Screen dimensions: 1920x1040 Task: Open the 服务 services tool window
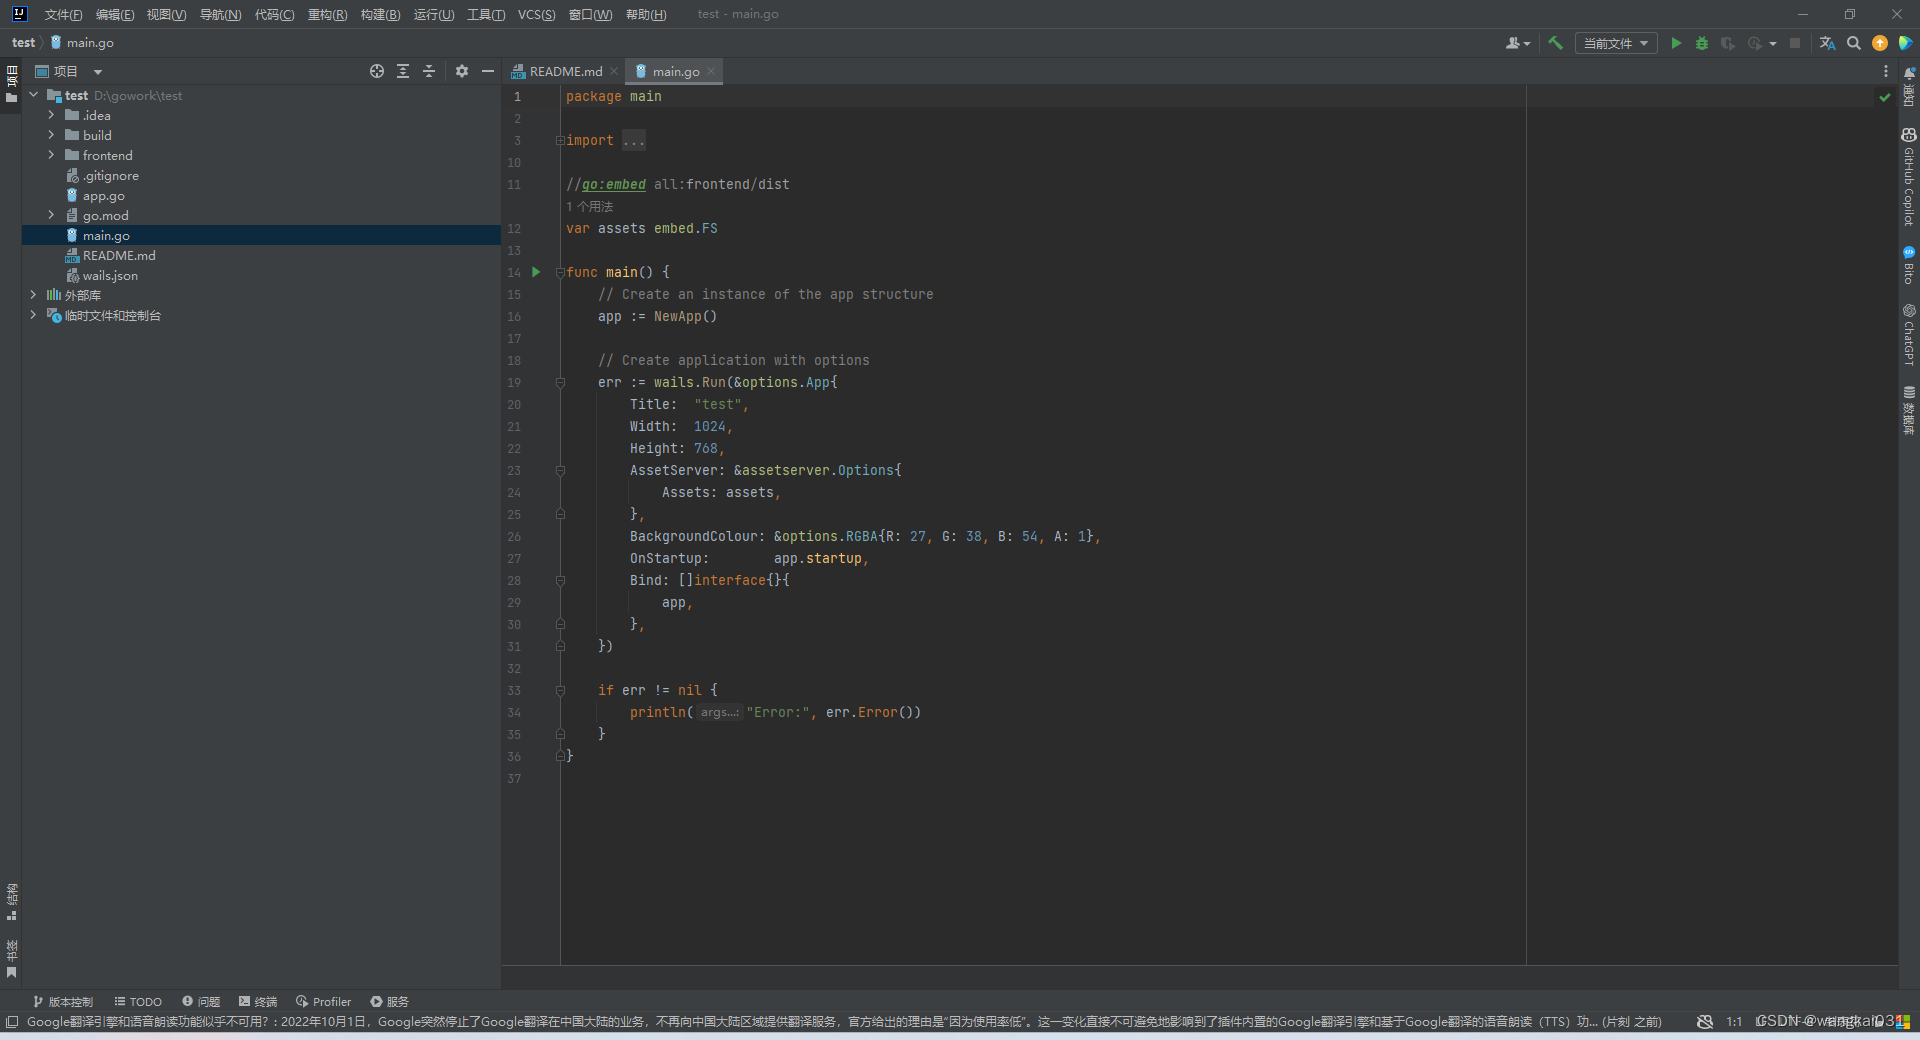tap(390, 1001)
